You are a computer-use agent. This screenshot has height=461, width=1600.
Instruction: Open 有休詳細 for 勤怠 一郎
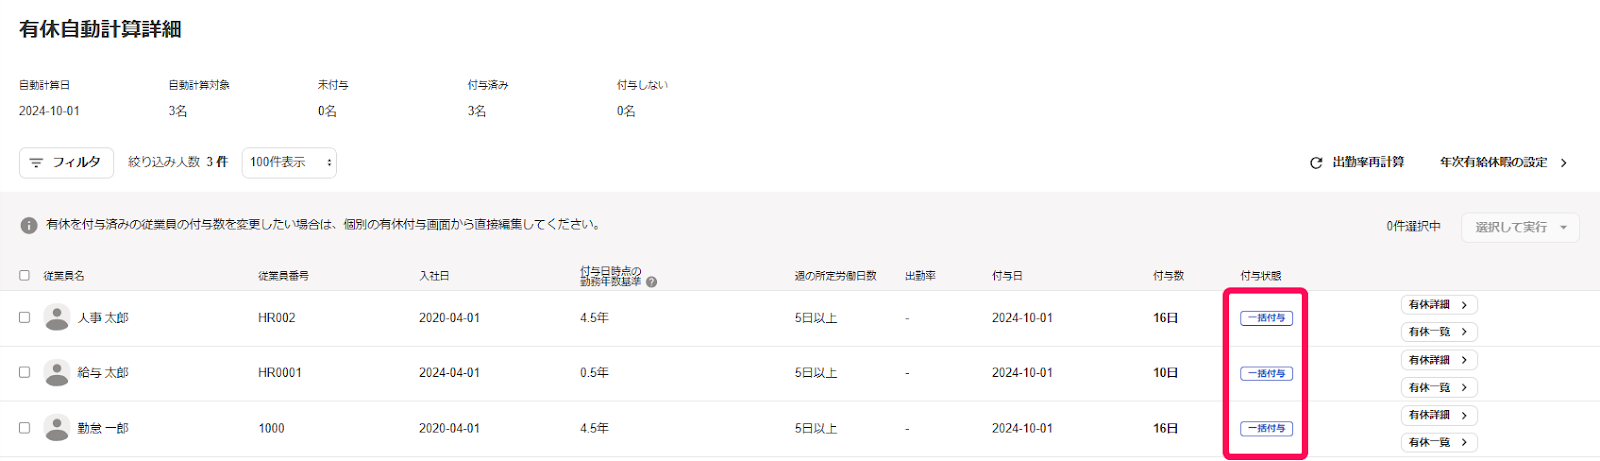click(1439, 415)
